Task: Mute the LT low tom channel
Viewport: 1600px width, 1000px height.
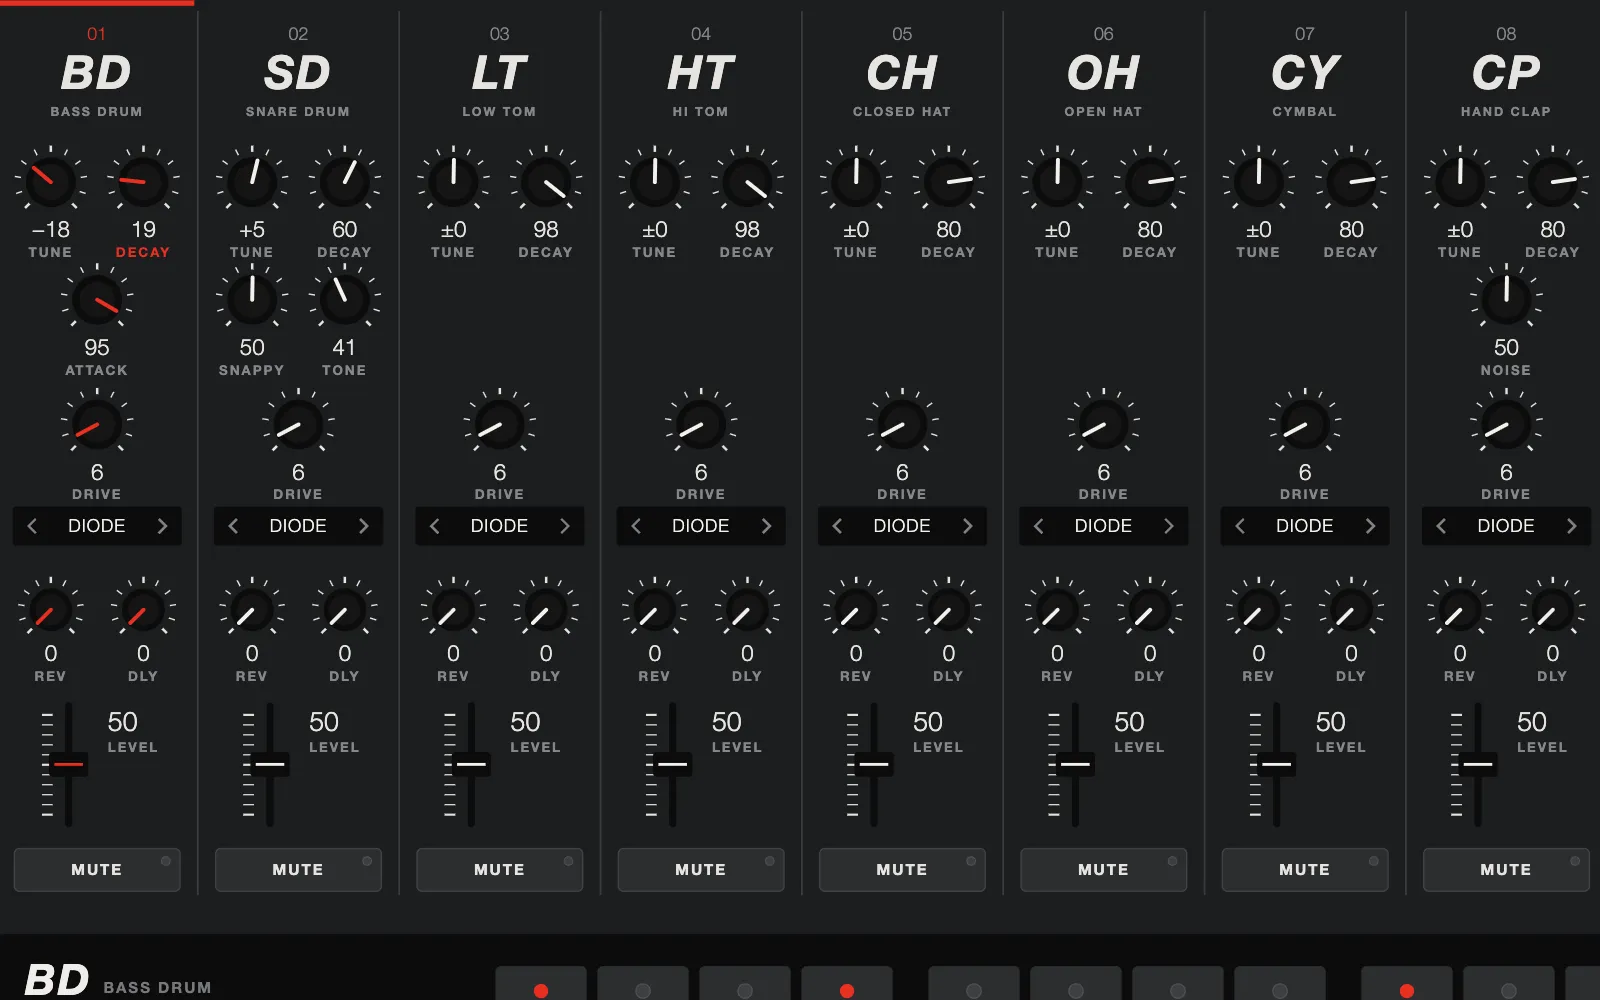Action: click(499, 869)
